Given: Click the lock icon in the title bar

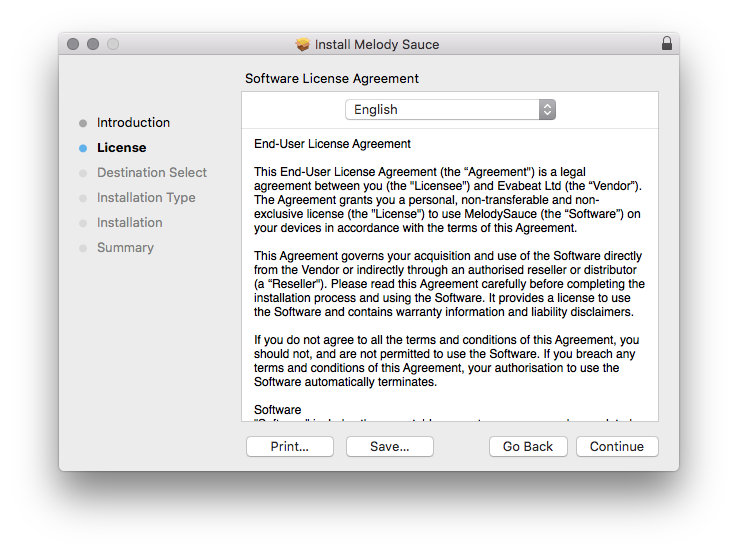Looking at the screenshot, I should (666, 44).
